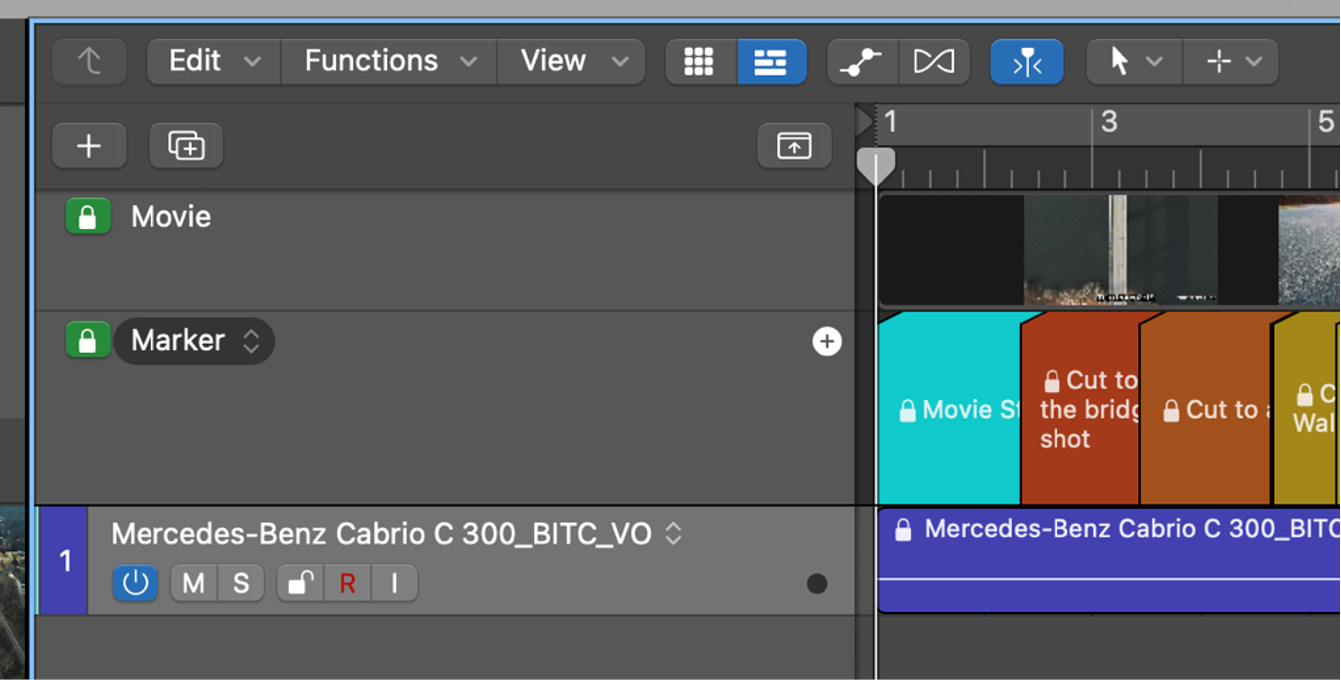The height and width of the screenshot is (680, 1341).
Task: Open the Marker set pop-up menu
Action: pos(194,341)
